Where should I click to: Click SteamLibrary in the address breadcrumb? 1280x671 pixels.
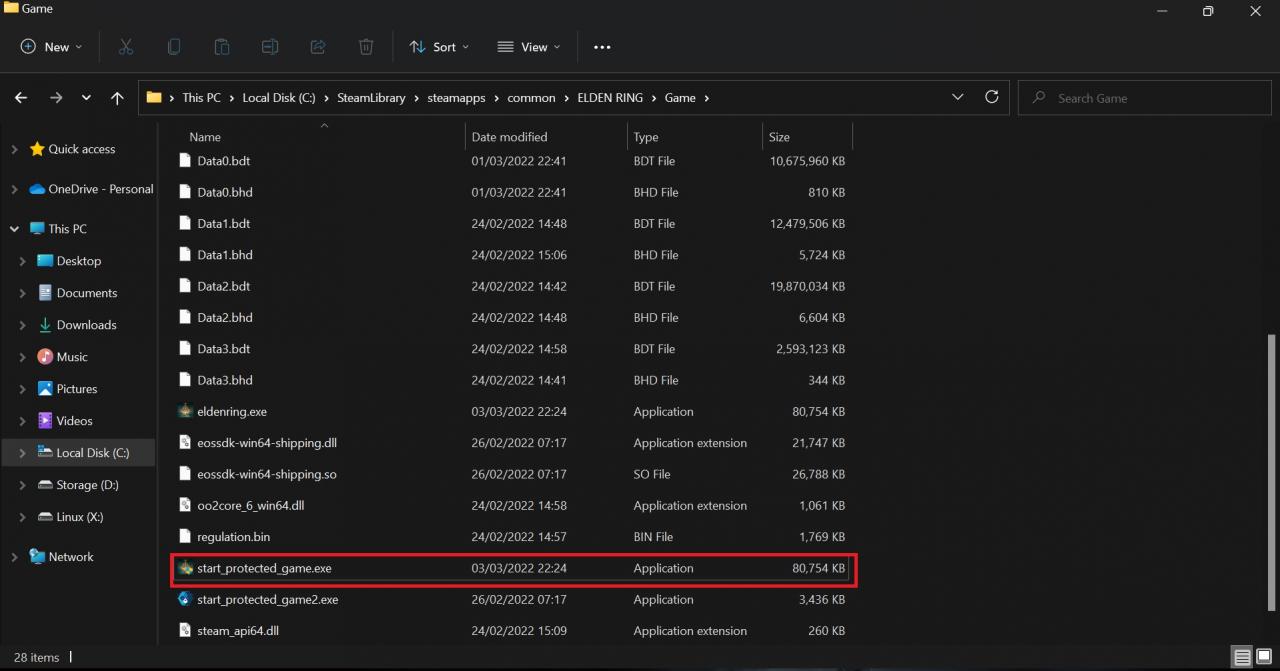pyautogui.click(x=371, y=98)
